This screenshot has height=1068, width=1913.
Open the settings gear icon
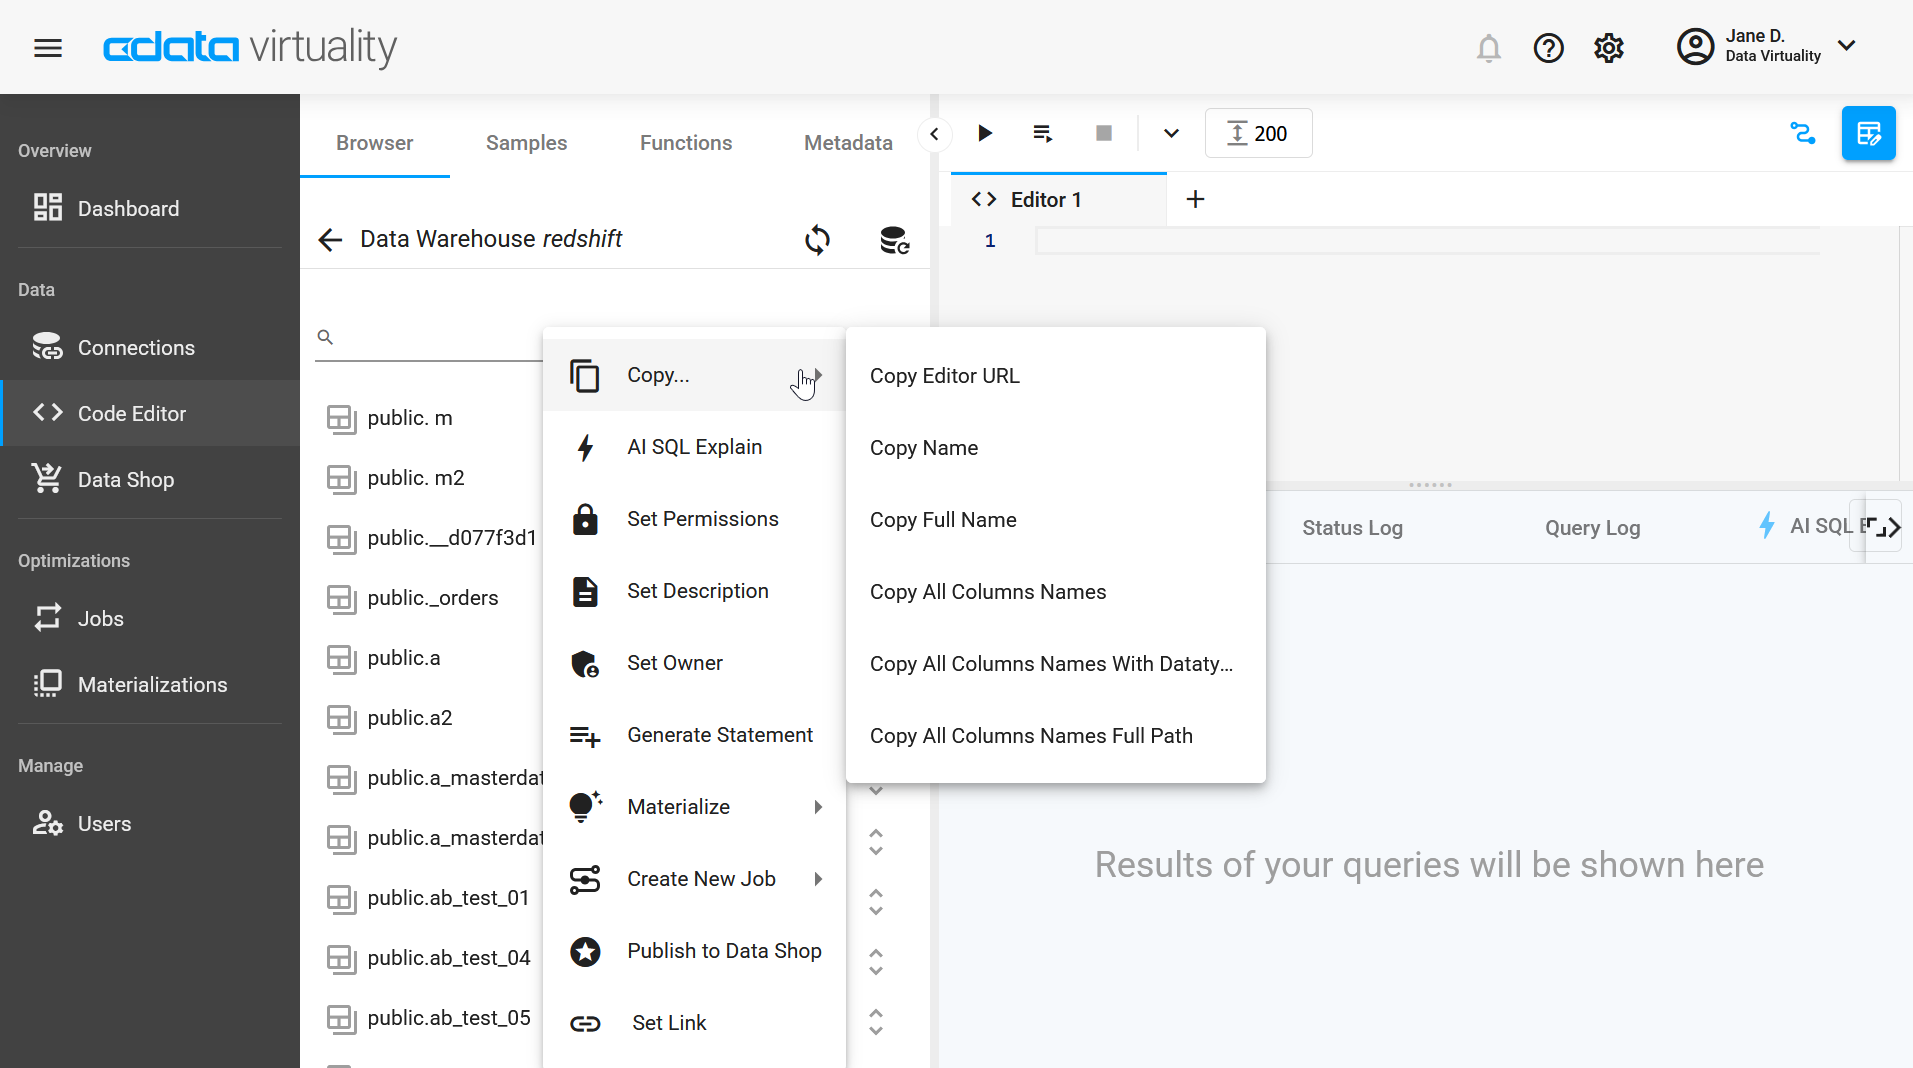1608,47
